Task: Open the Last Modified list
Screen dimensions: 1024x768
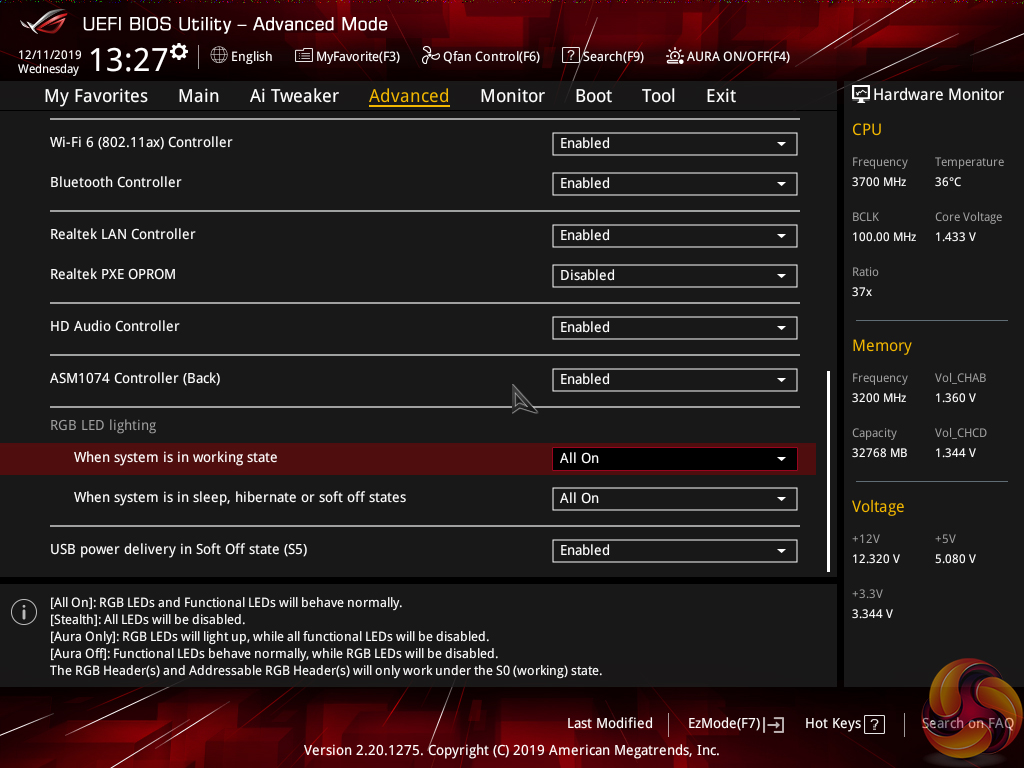Action: 609,724
